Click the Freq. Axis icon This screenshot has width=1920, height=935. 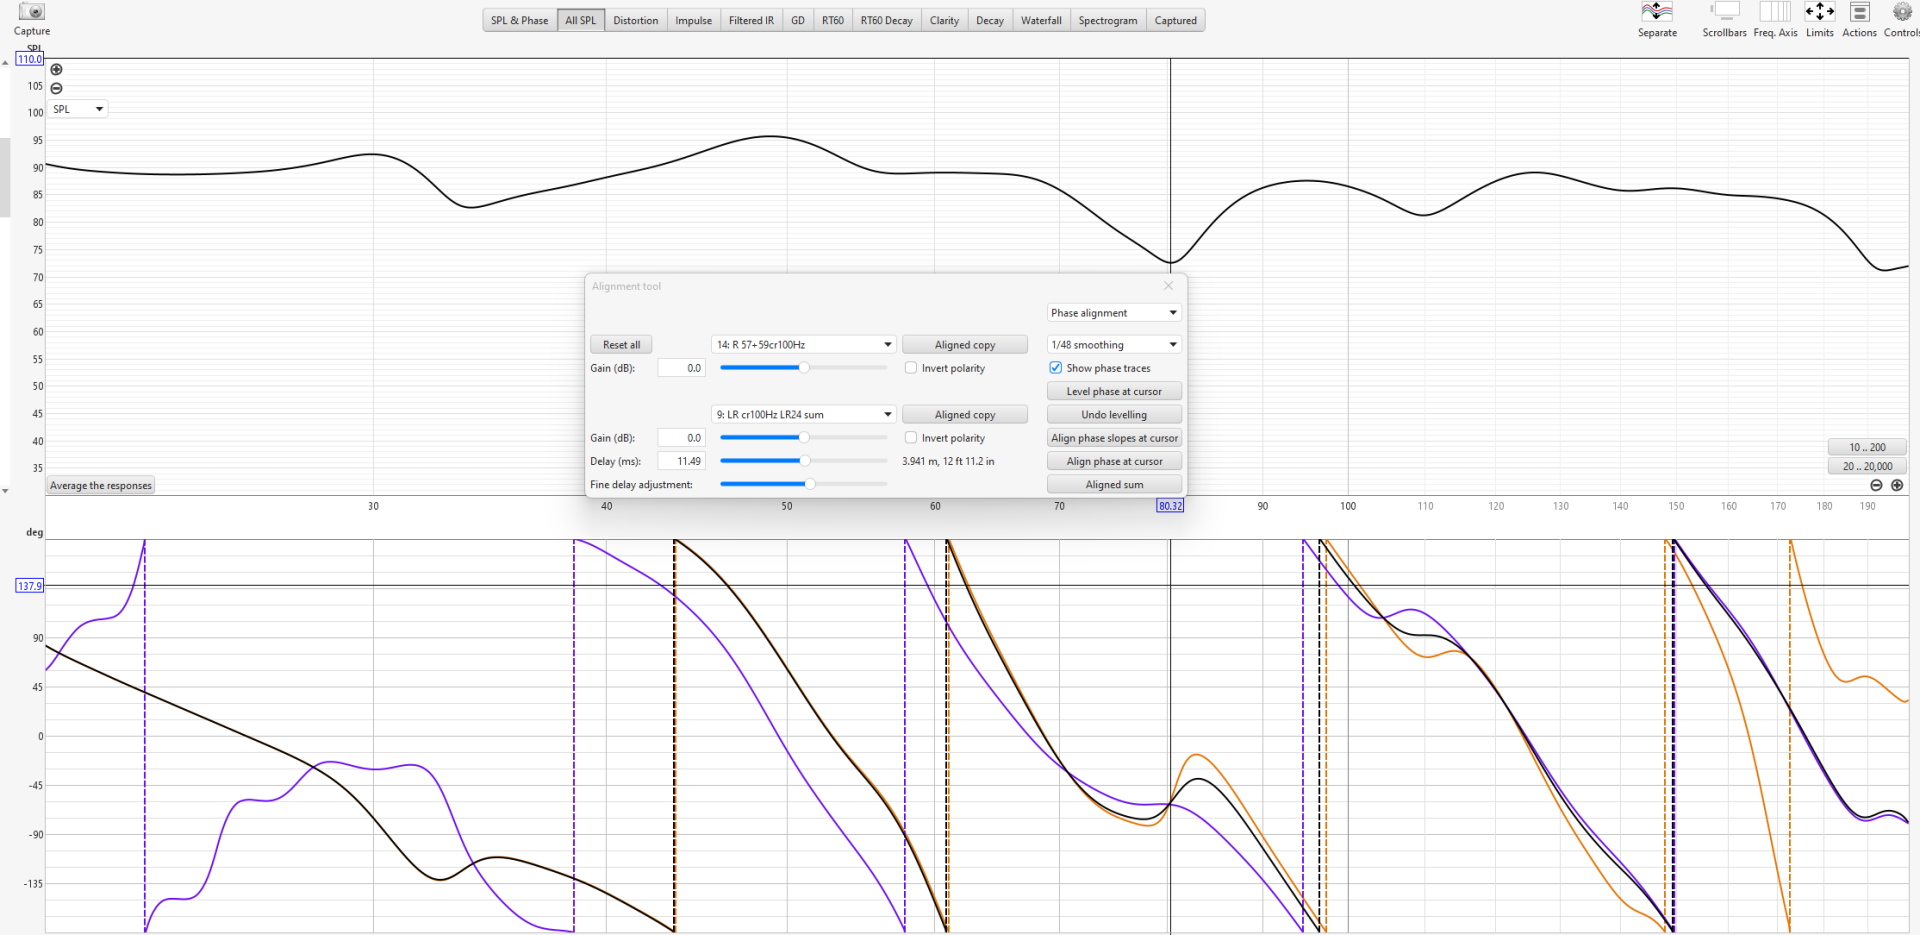pos(1775,12)
